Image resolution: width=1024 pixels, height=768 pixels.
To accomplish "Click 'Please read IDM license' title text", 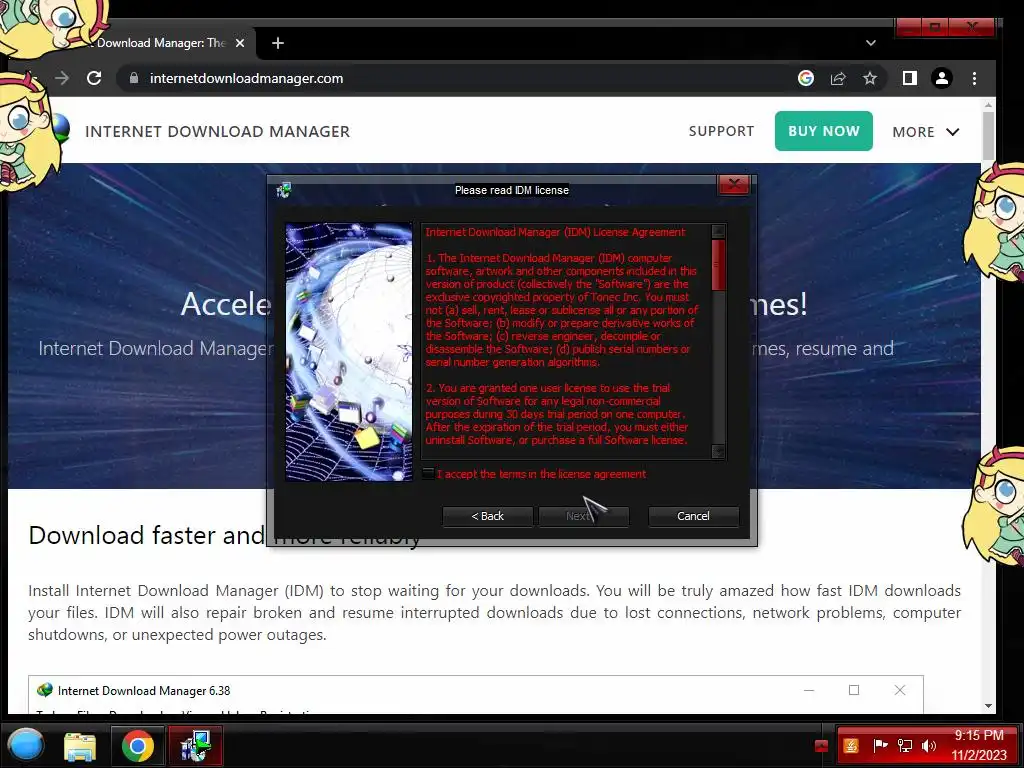I will (511, 190).
